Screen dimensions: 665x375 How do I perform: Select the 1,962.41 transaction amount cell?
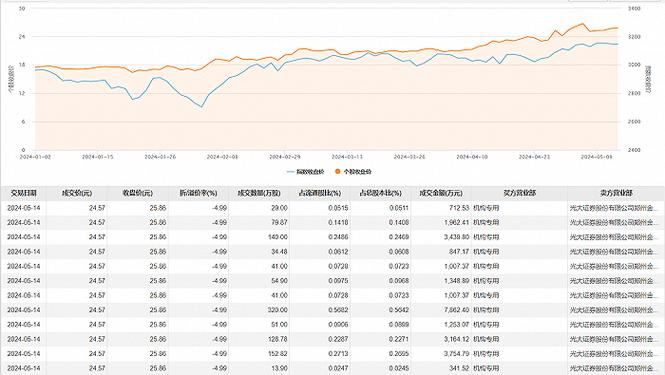[457, 223]
